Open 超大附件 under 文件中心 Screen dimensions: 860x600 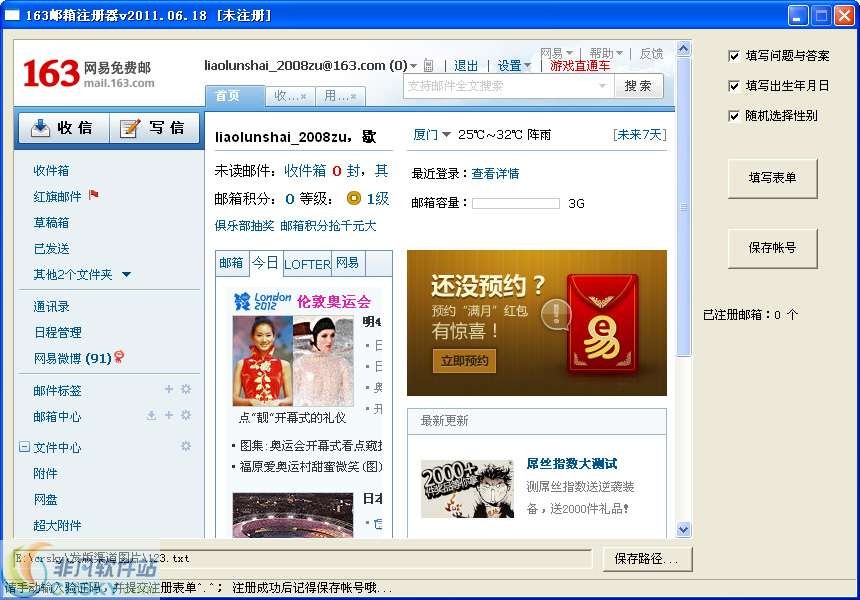point(57,525)
